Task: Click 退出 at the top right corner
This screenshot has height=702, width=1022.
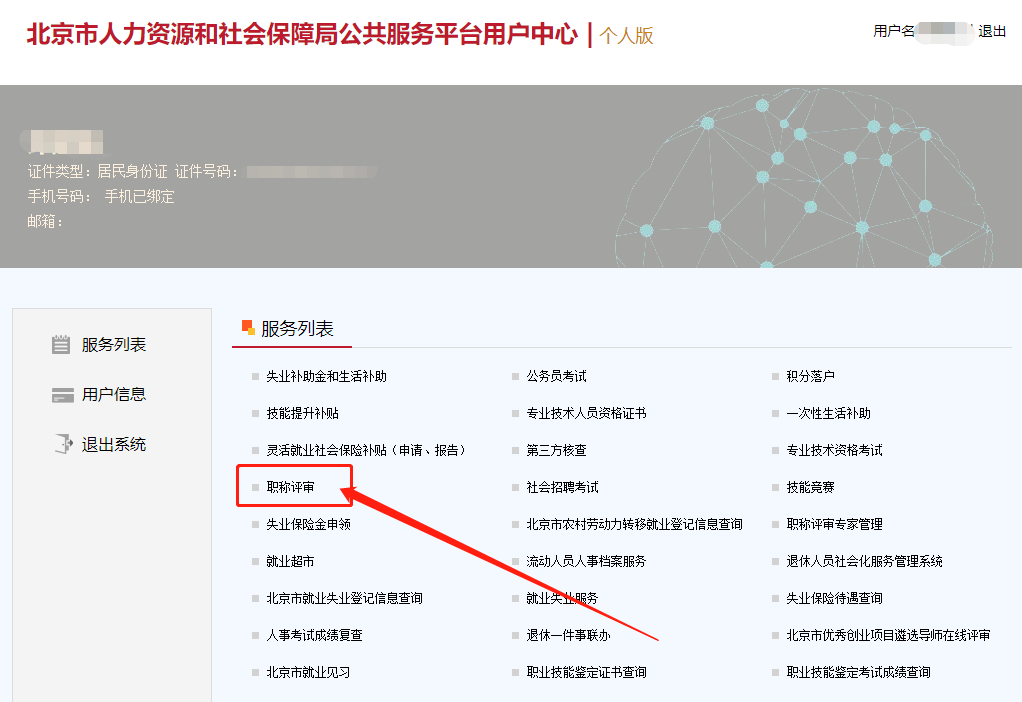Action: coord(992,30)
